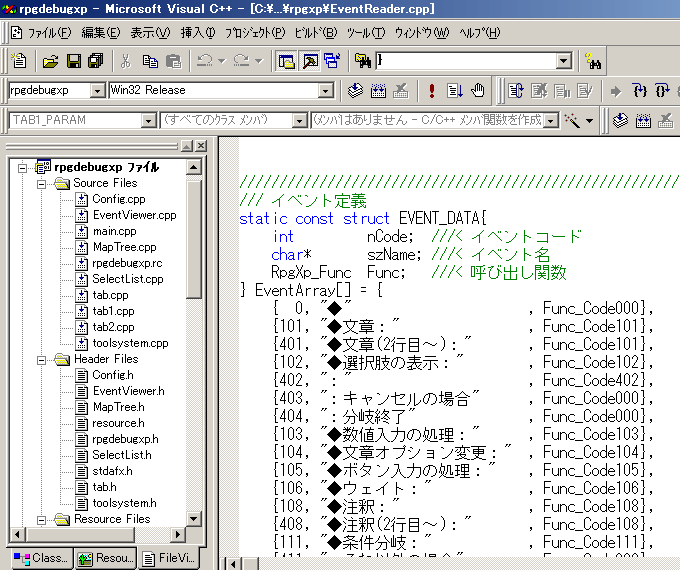Screen dimensions: 680x570
Task: Click the Save All icon
Action: click(x=96, y=61)
